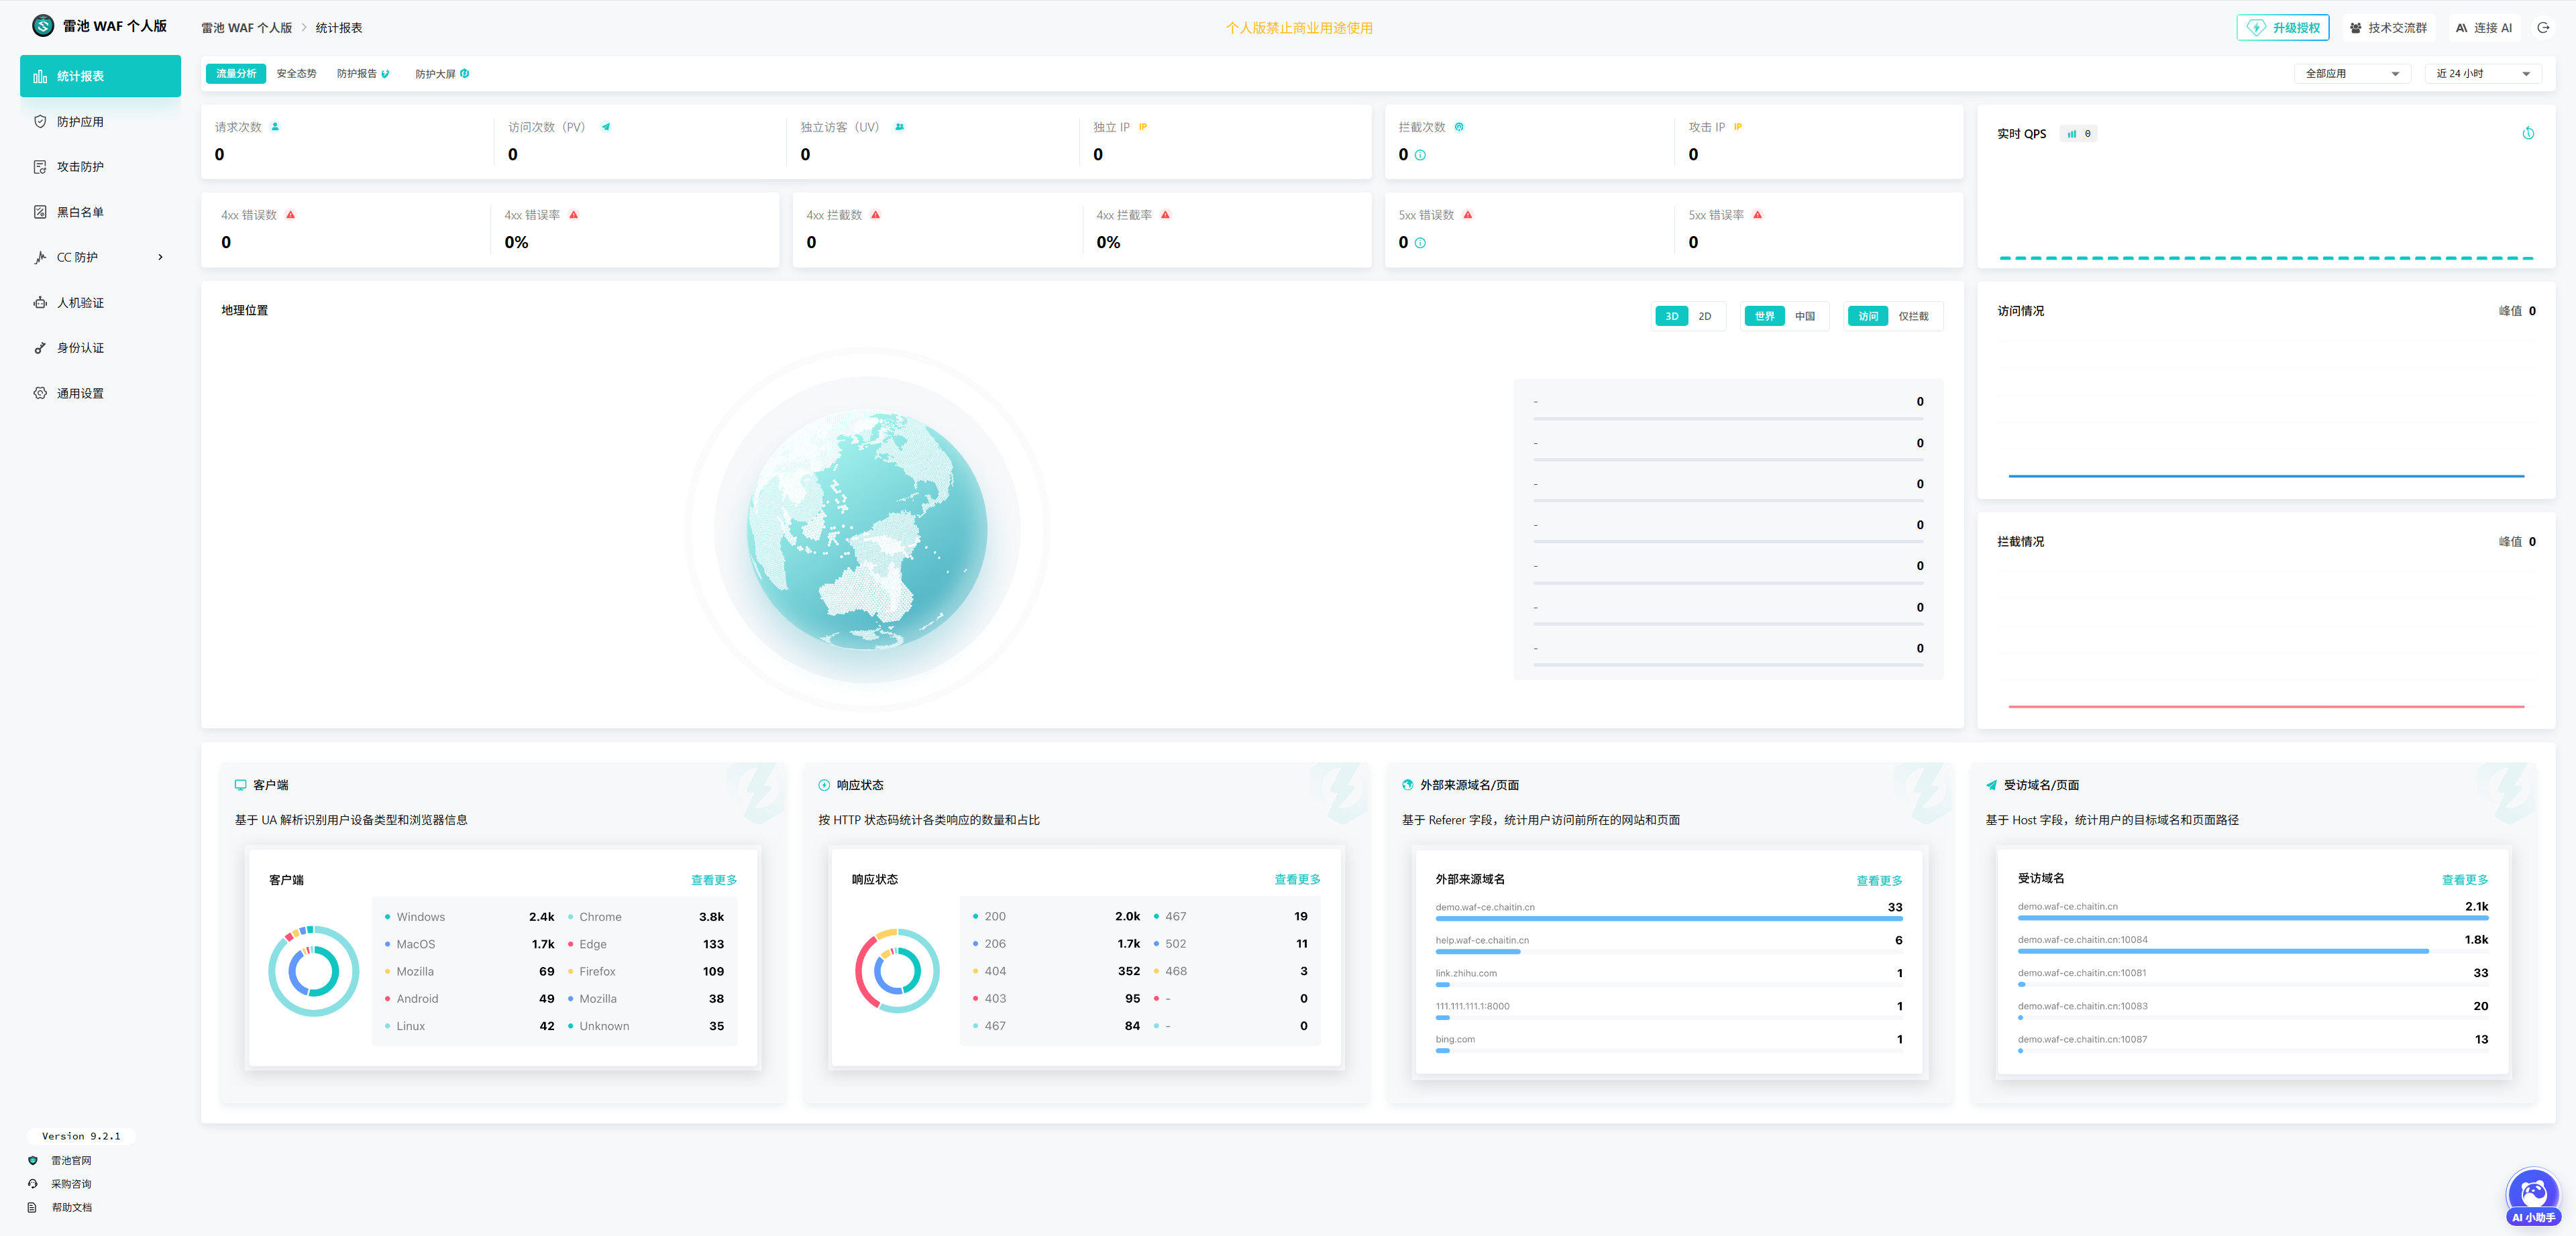
Task: Click the logout icon at top right
Action: point(2543,28)
